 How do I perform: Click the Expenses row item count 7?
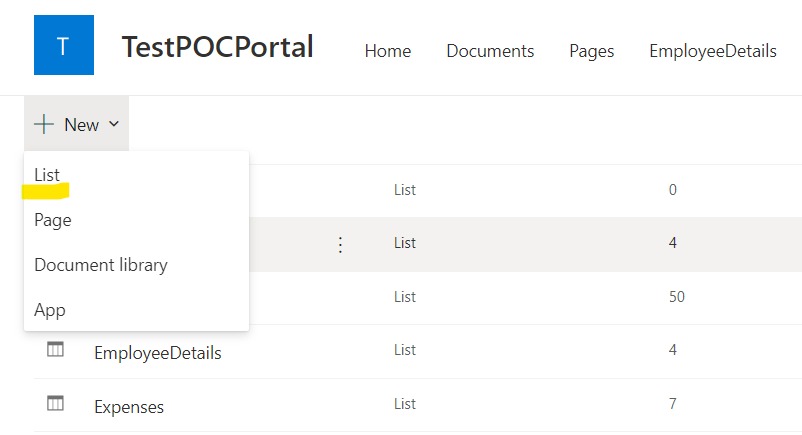(673, 404)
